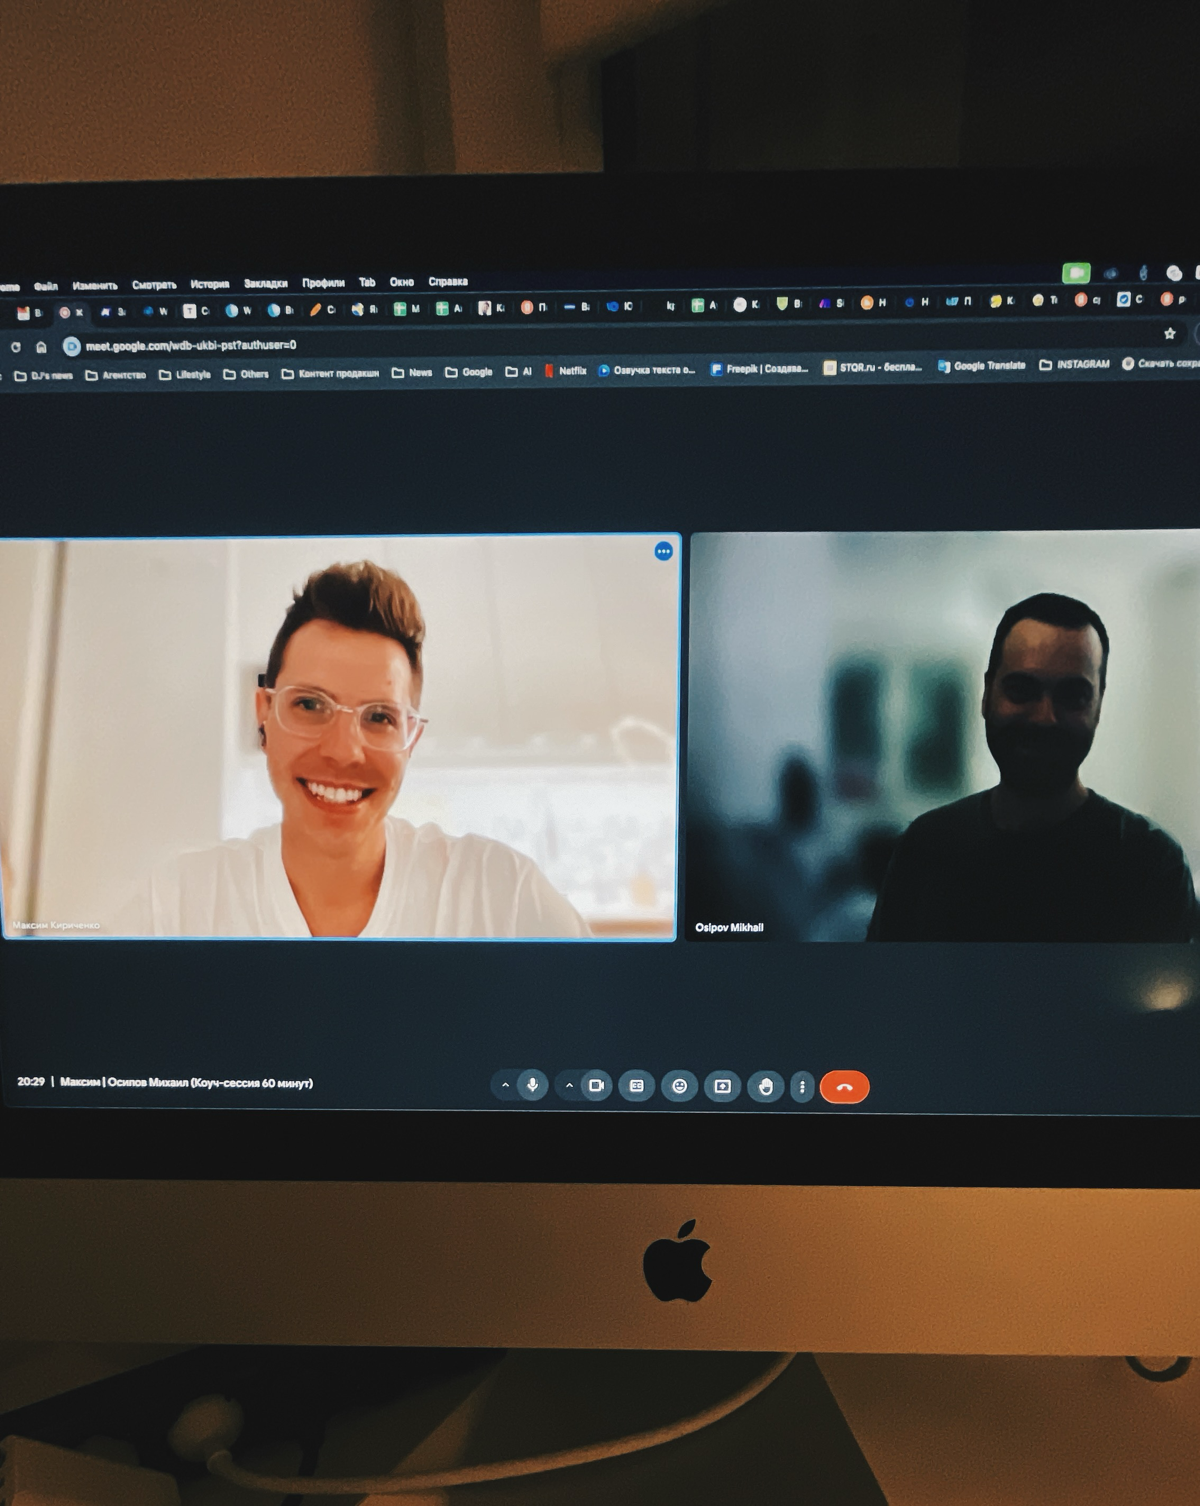Select the Osipov Mikhail video tile
This screenshot has width=1200, height=1506.
(x=943, y=736)
